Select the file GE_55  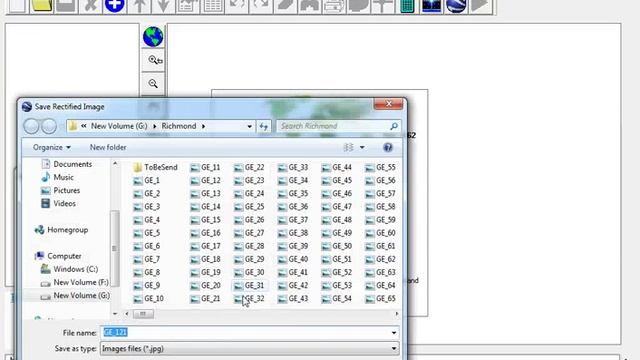click(x=380, y=167)
